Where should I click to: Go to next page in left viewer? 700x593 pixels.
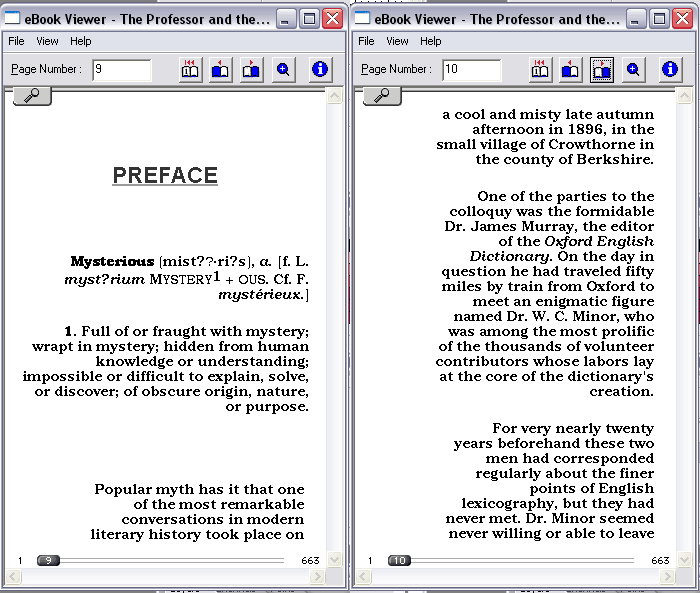[251, 70]
